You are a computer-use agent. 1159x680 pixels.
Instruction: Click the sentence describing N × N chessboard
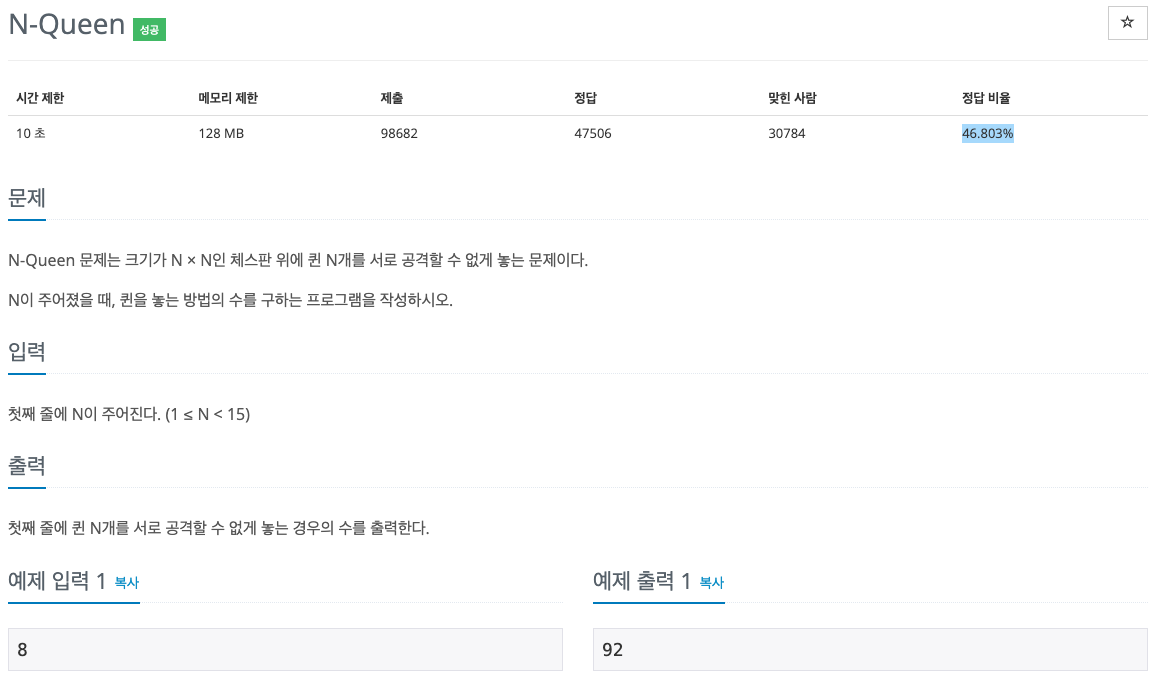point(298,260)
